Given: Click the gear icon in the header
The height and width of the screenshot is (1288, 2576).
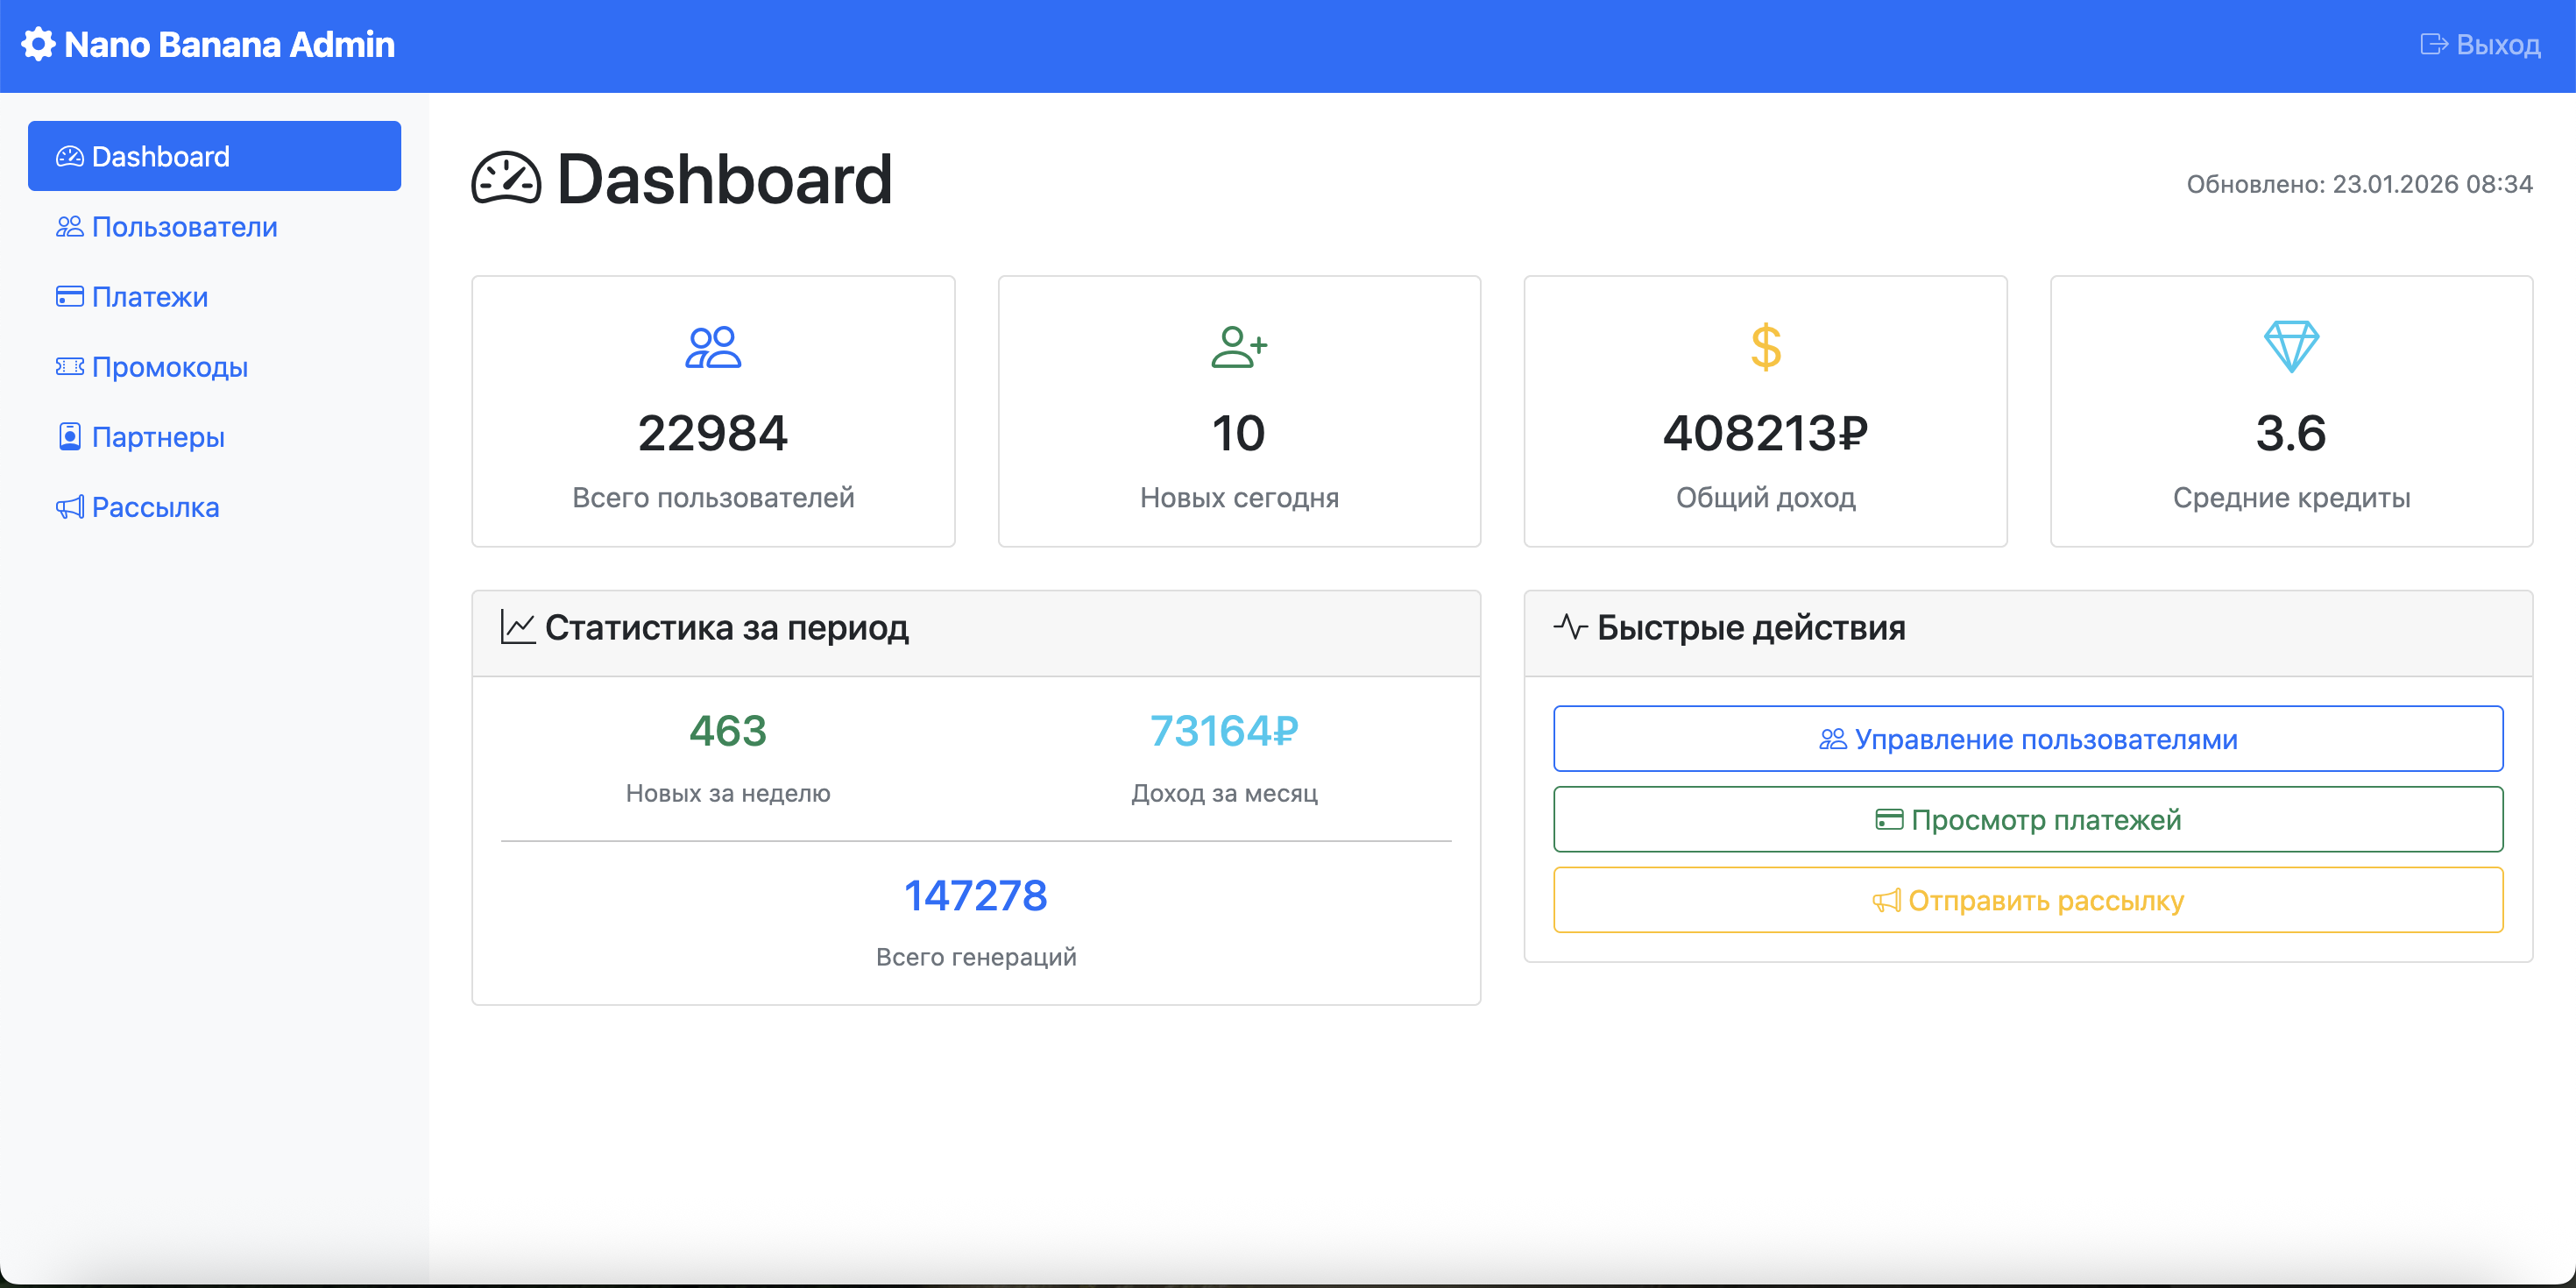Looking at the screenshot, I should pyautogui.click(x=40, y=44).
